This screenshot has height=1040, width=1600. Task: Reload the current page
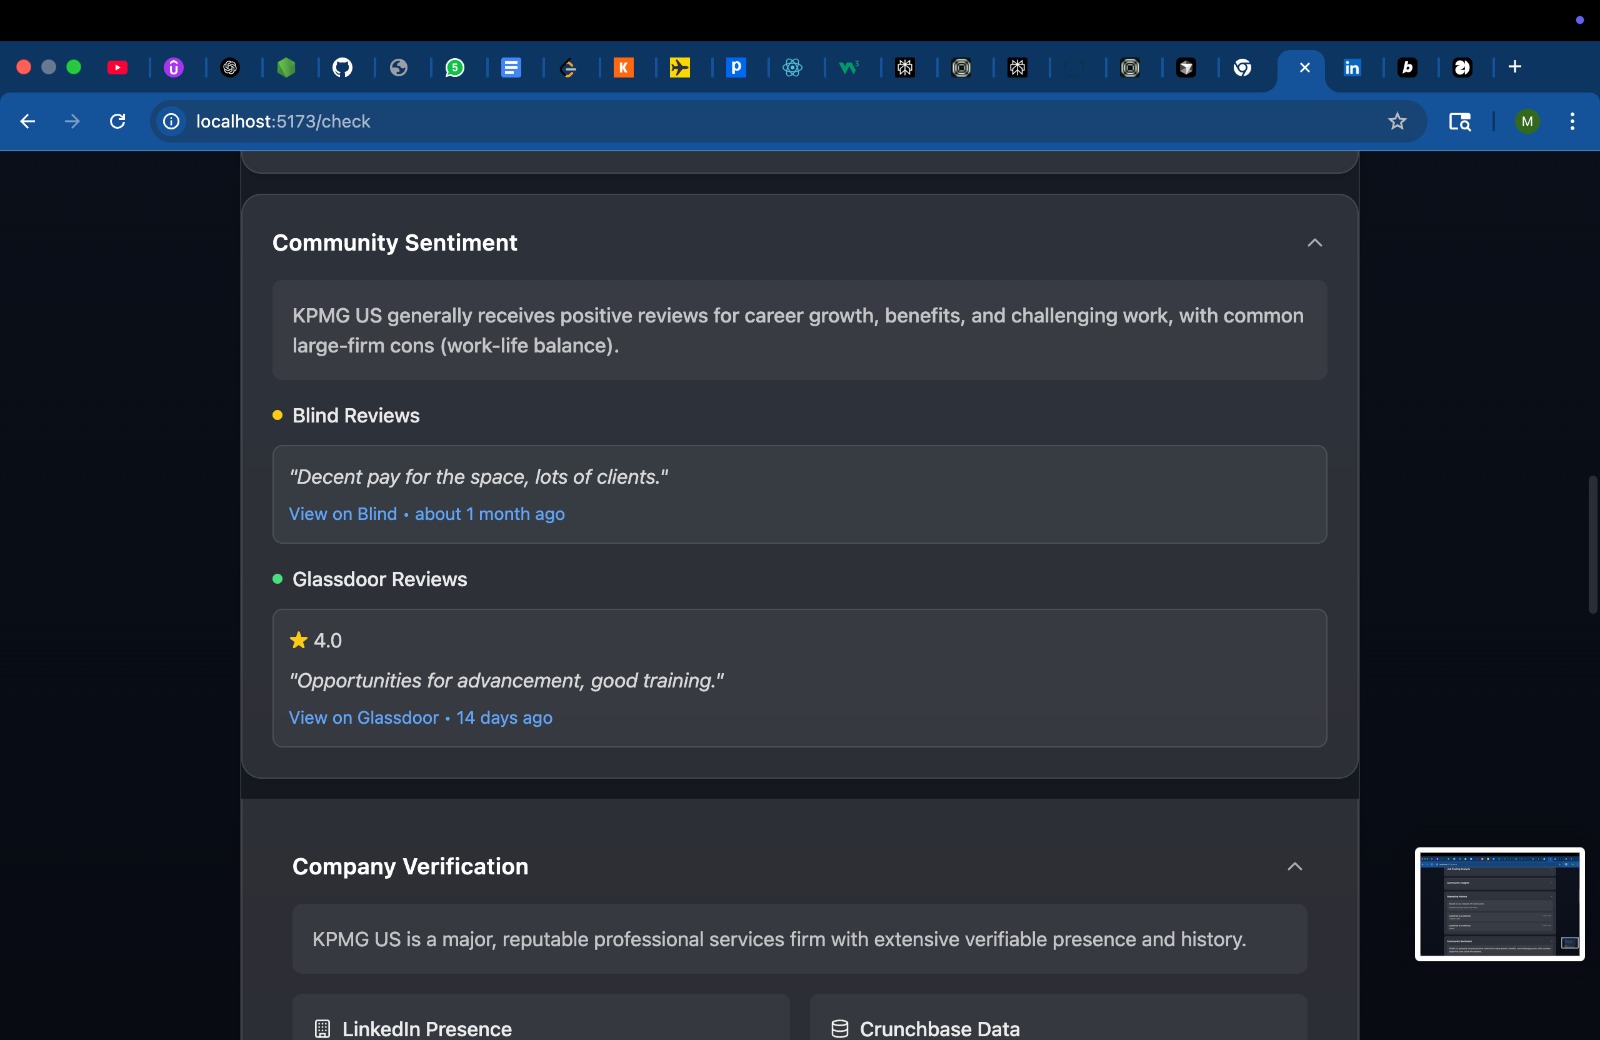coord(117,121)
